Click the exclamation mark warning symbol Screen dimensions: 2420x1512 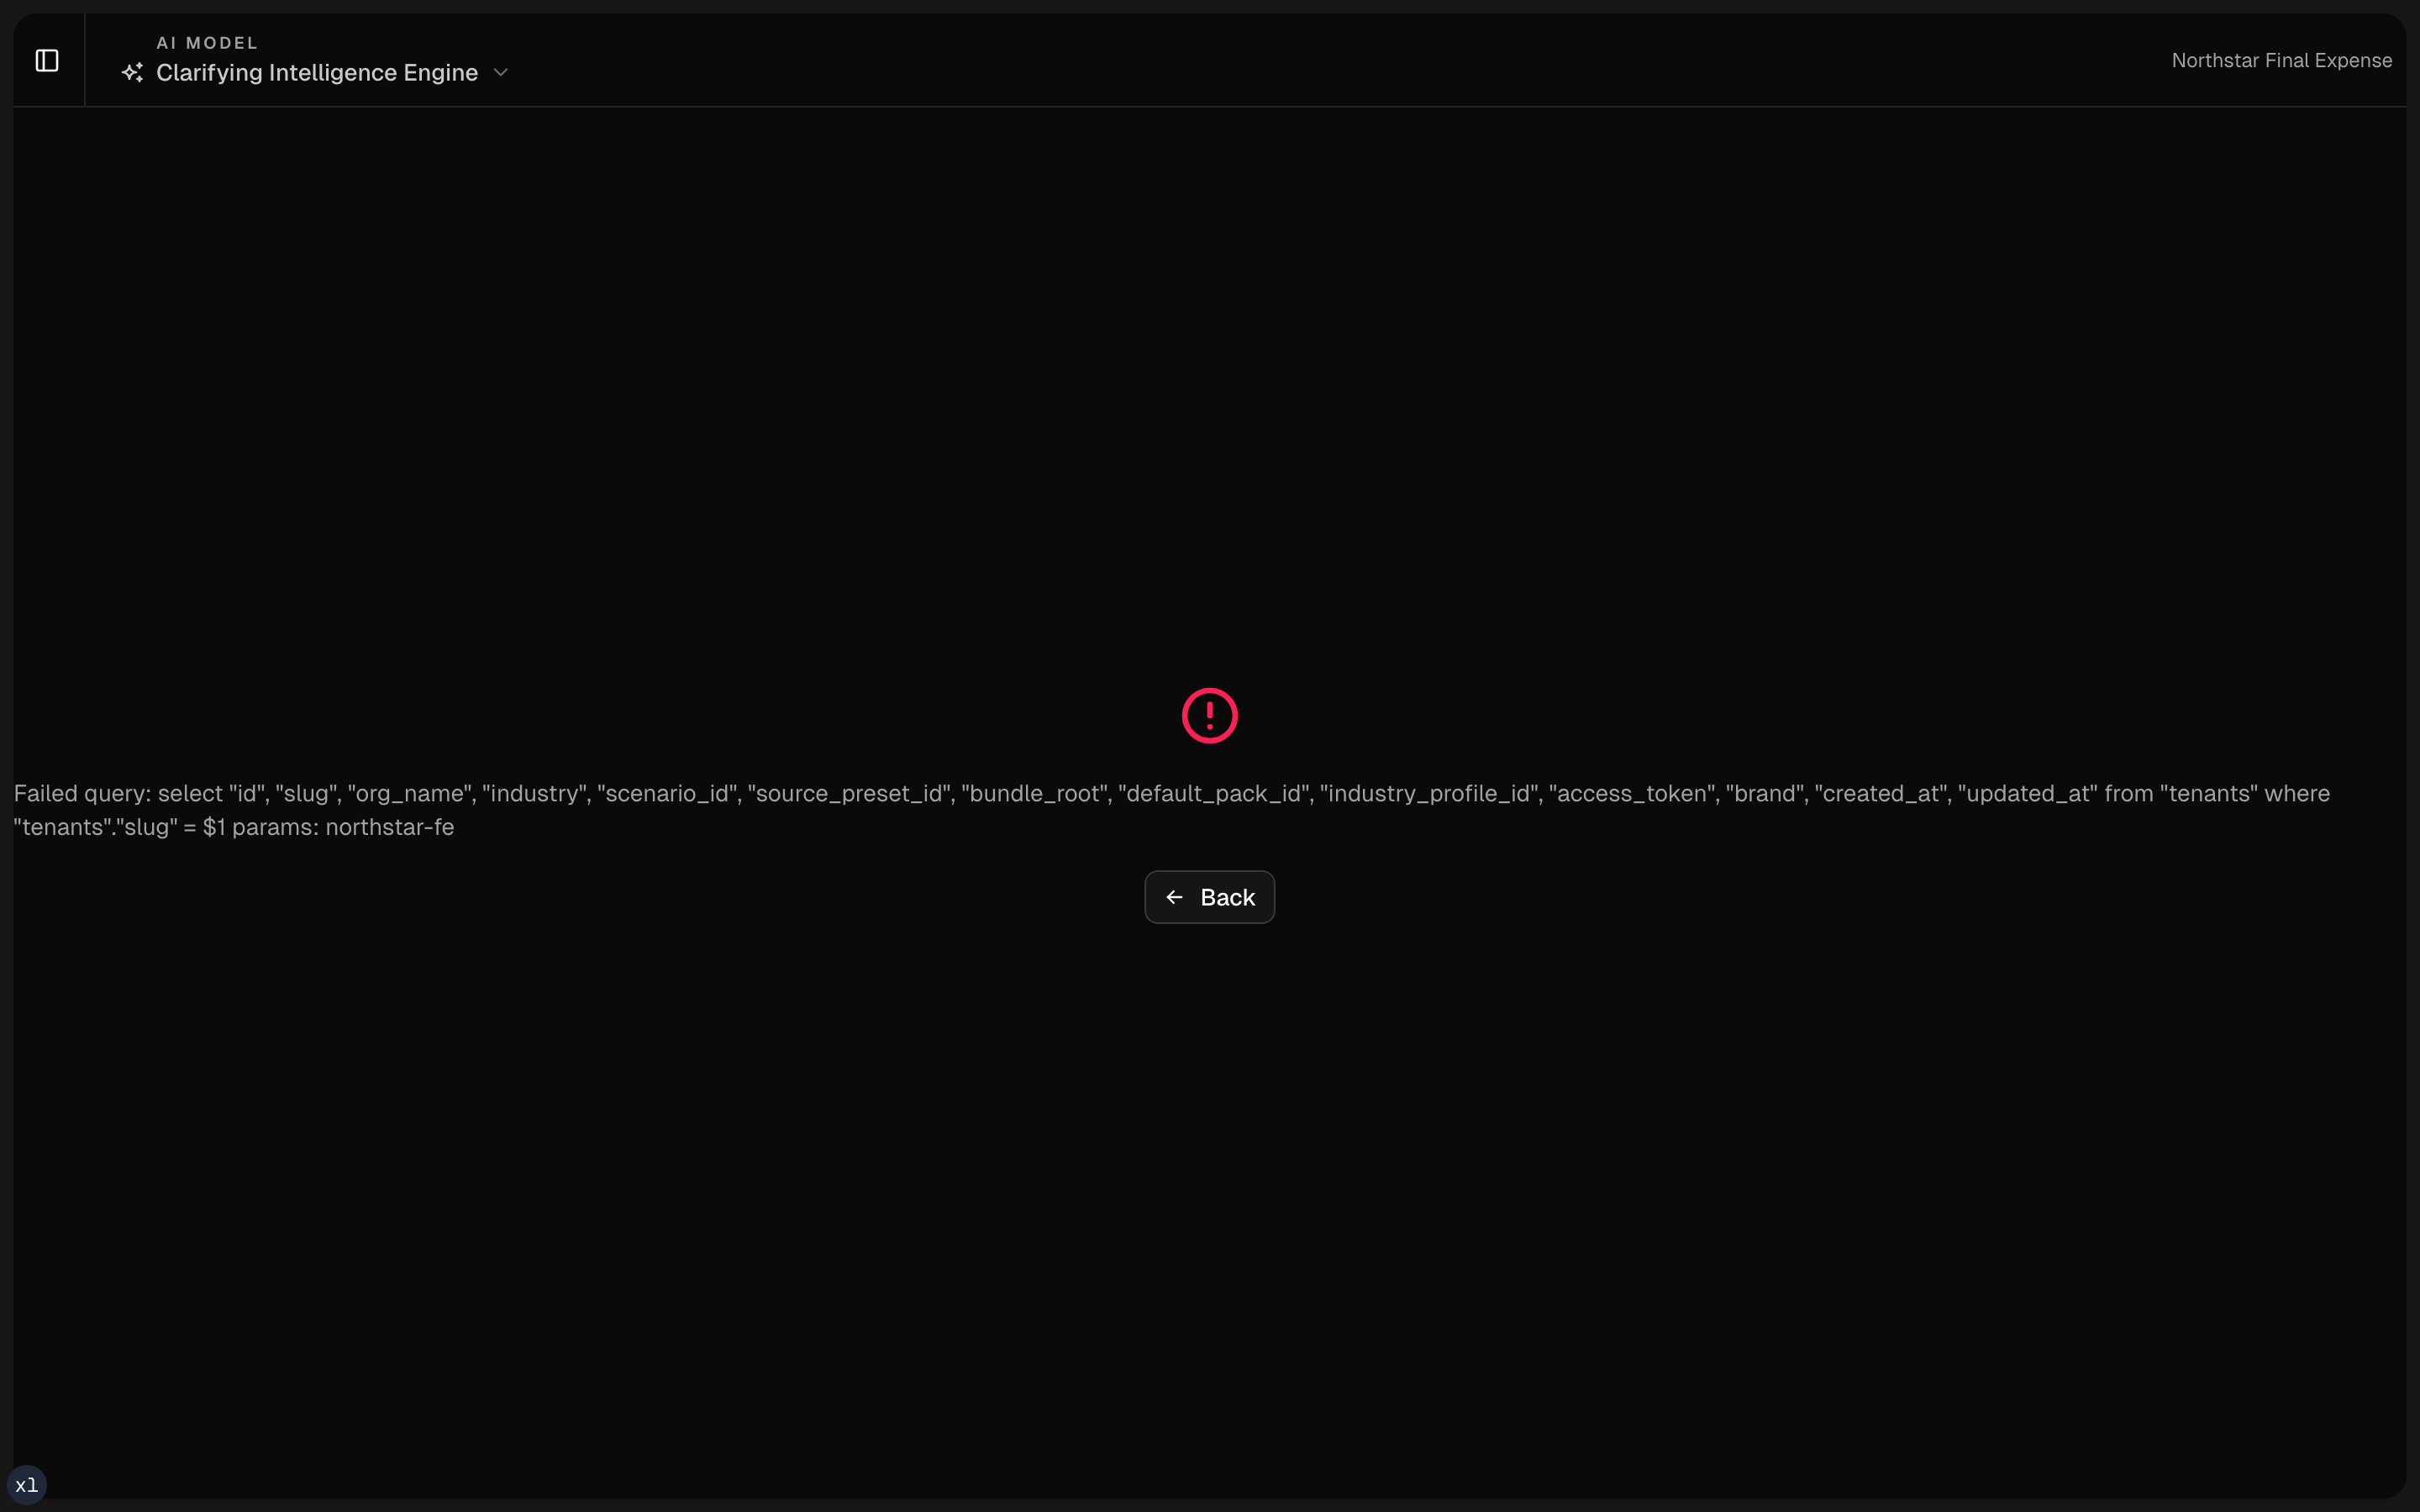[1208, 714]
